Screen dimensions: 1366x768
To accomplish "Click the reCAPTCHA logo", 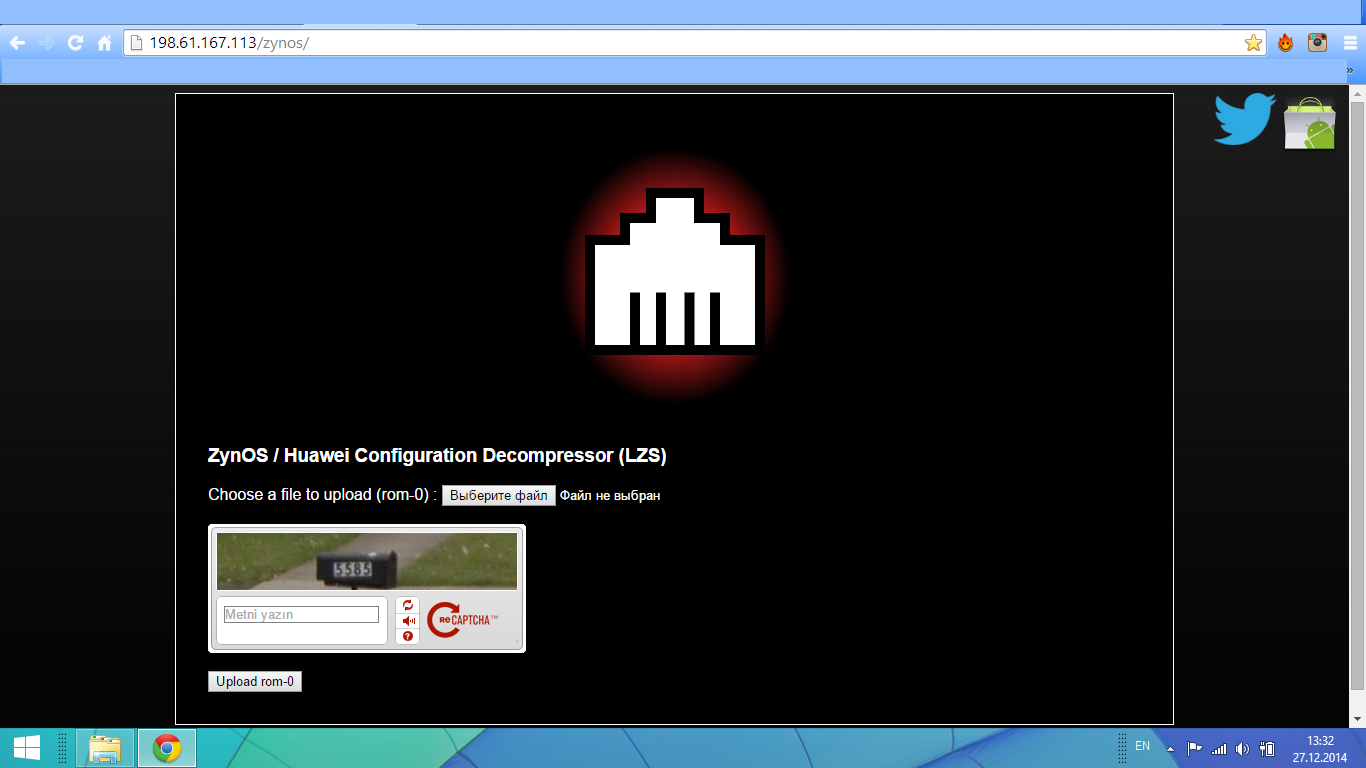I will point(462,620).
